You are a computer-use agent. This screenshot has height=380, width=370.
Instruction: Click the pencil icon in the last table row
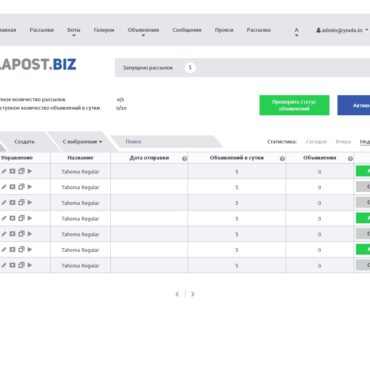(4, 265)
